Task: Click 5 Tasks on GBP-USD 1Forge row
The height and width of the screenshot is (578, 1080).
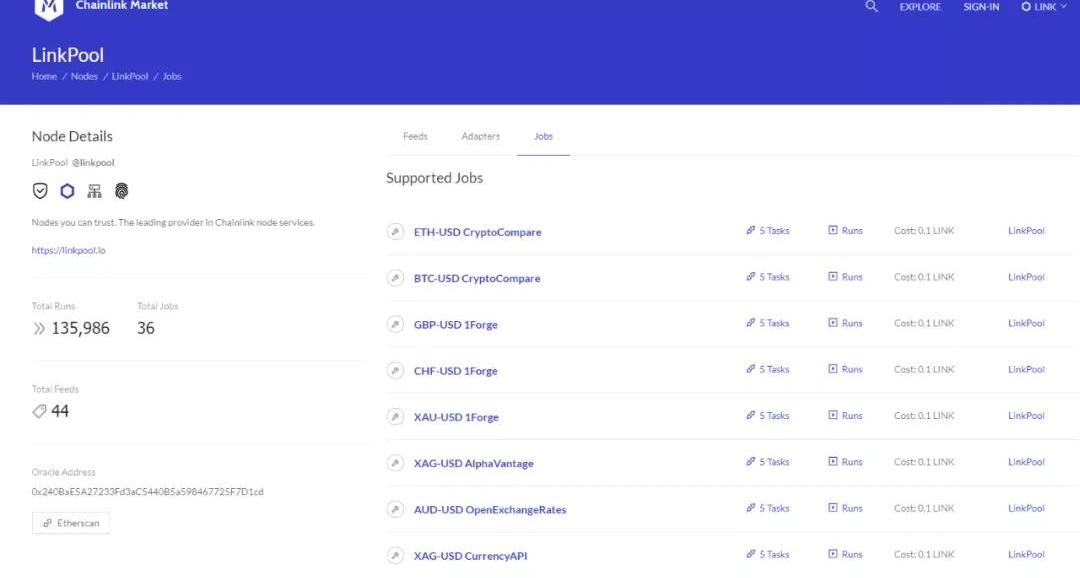Action: point(767,323)
